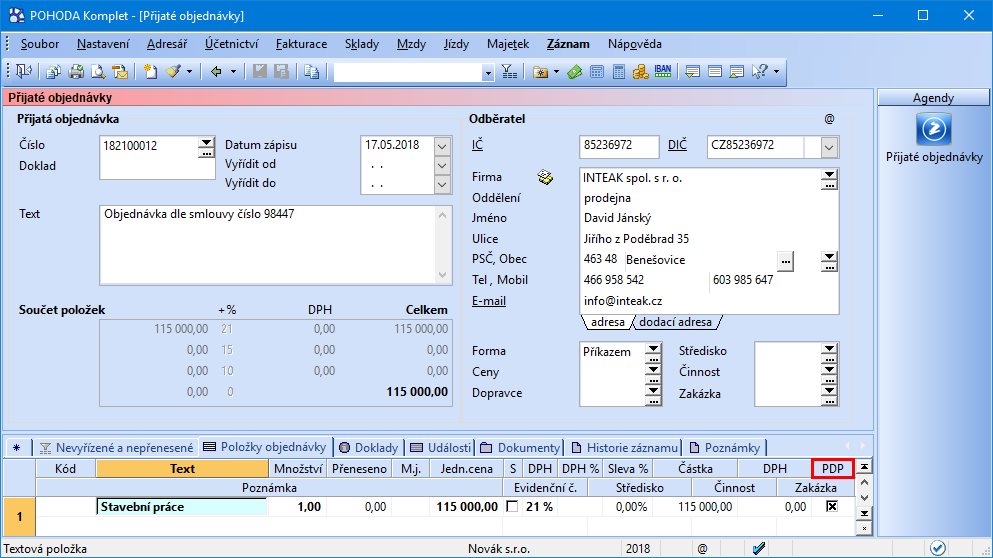The height and width of the screenshot is (558, 993).
Task: Open the DIČ dropdown arrow
Action: (829, 148)
